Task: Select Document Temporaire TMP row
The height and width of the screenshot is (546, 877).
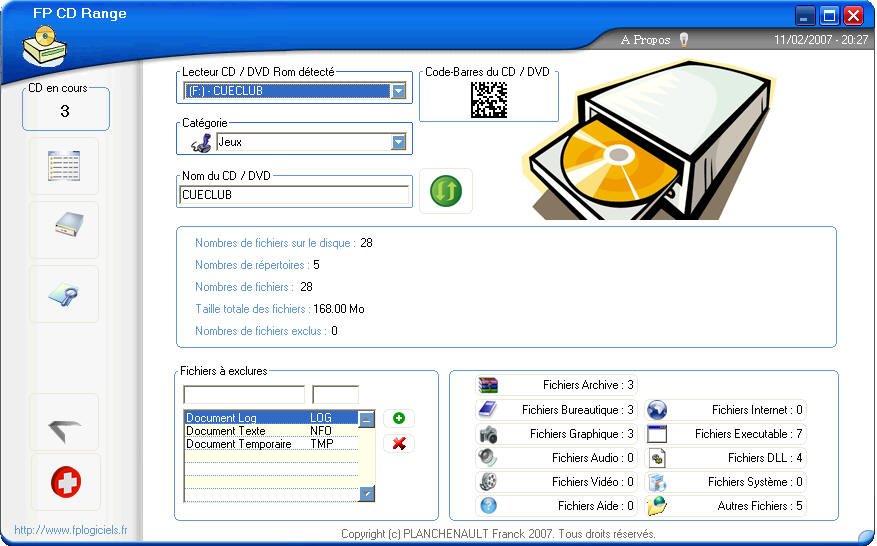Action: 270,444
